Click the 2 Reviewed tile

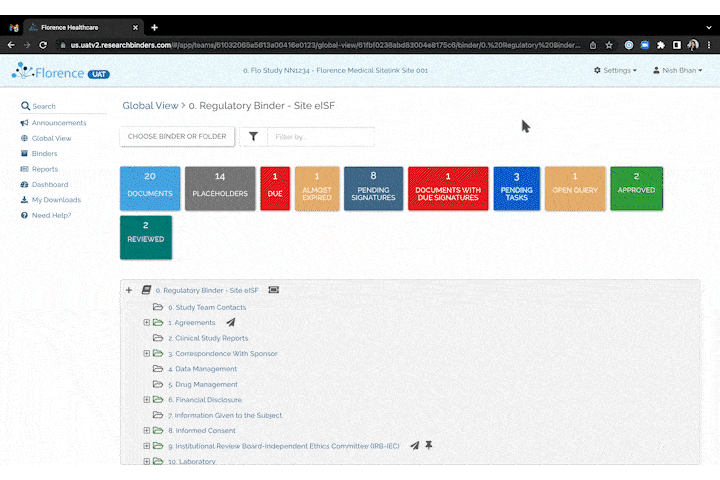pyautogui.click(x=146, y=237)
